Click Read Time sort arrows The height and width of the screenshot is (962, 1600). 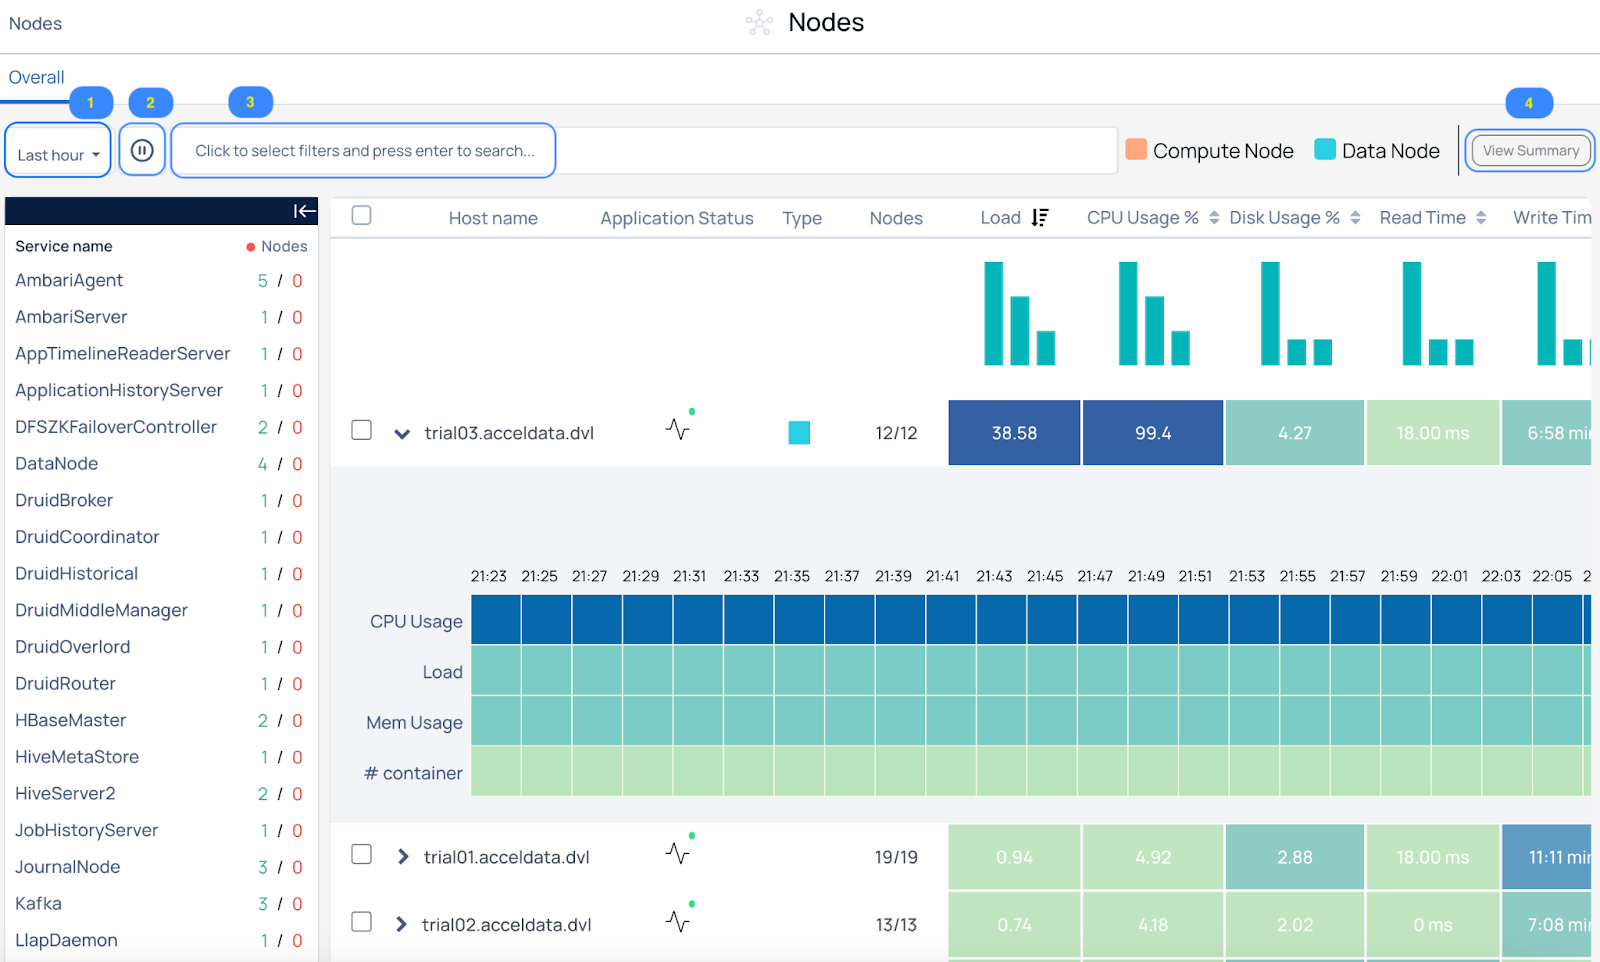tap(1481, 218)
